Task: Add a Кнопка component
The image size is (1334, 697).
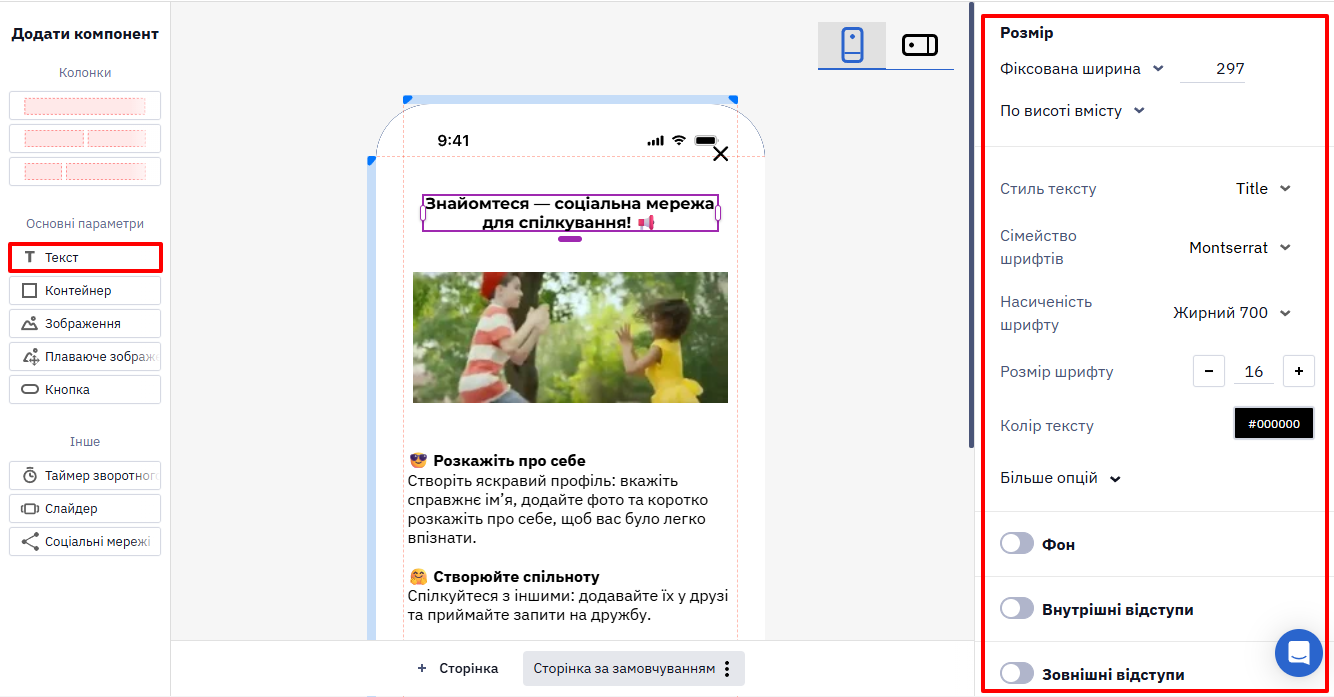Action: 85,389
